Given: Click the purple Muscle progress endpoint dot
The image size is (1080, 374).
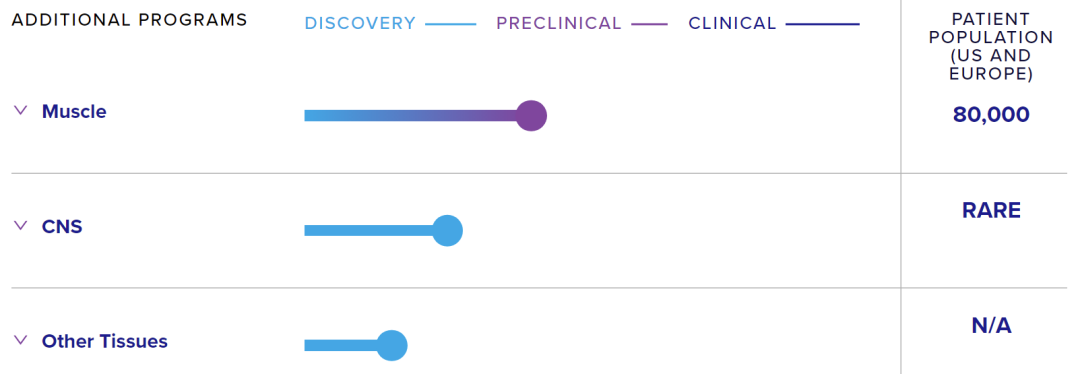Looking at the screenshot, I should point(531,115).
